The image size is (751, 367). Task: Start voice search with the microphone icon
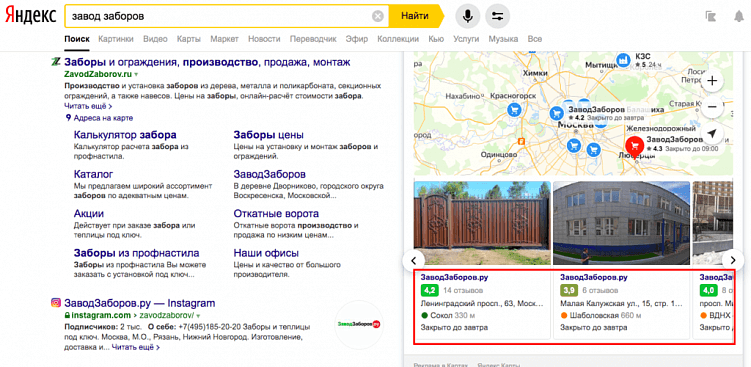pyautogui.click(x=467, y=16)
